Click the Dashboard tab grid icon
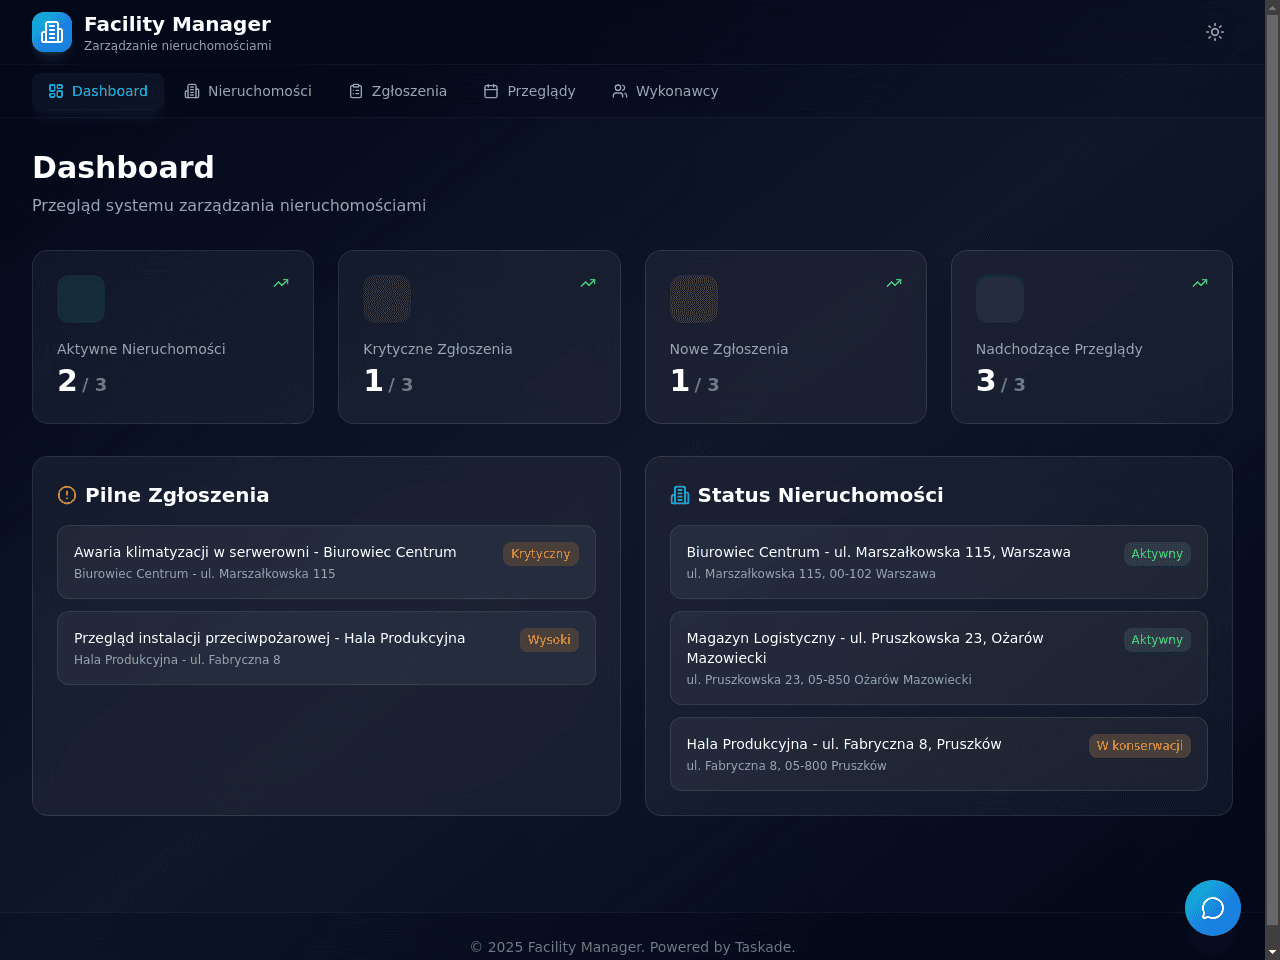Image resolution: width=1280 pixels, height=960 pixels. [x=56, y=91]
